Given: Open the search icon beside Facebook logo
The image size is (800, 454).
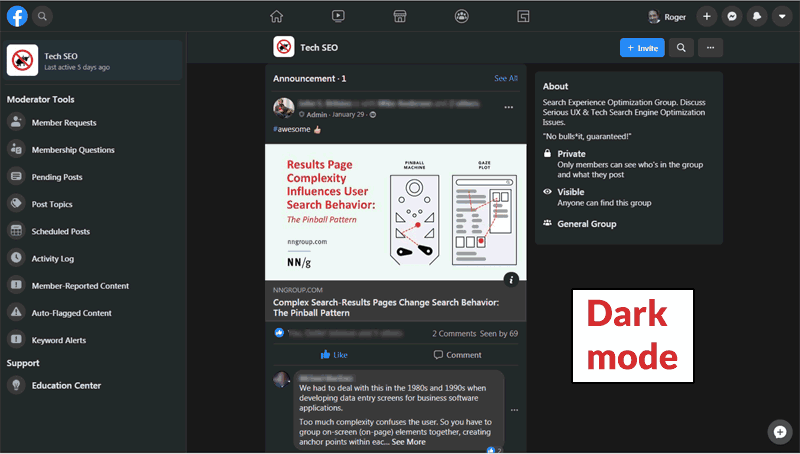Looking at the screenshot, I should click(42, 16).
